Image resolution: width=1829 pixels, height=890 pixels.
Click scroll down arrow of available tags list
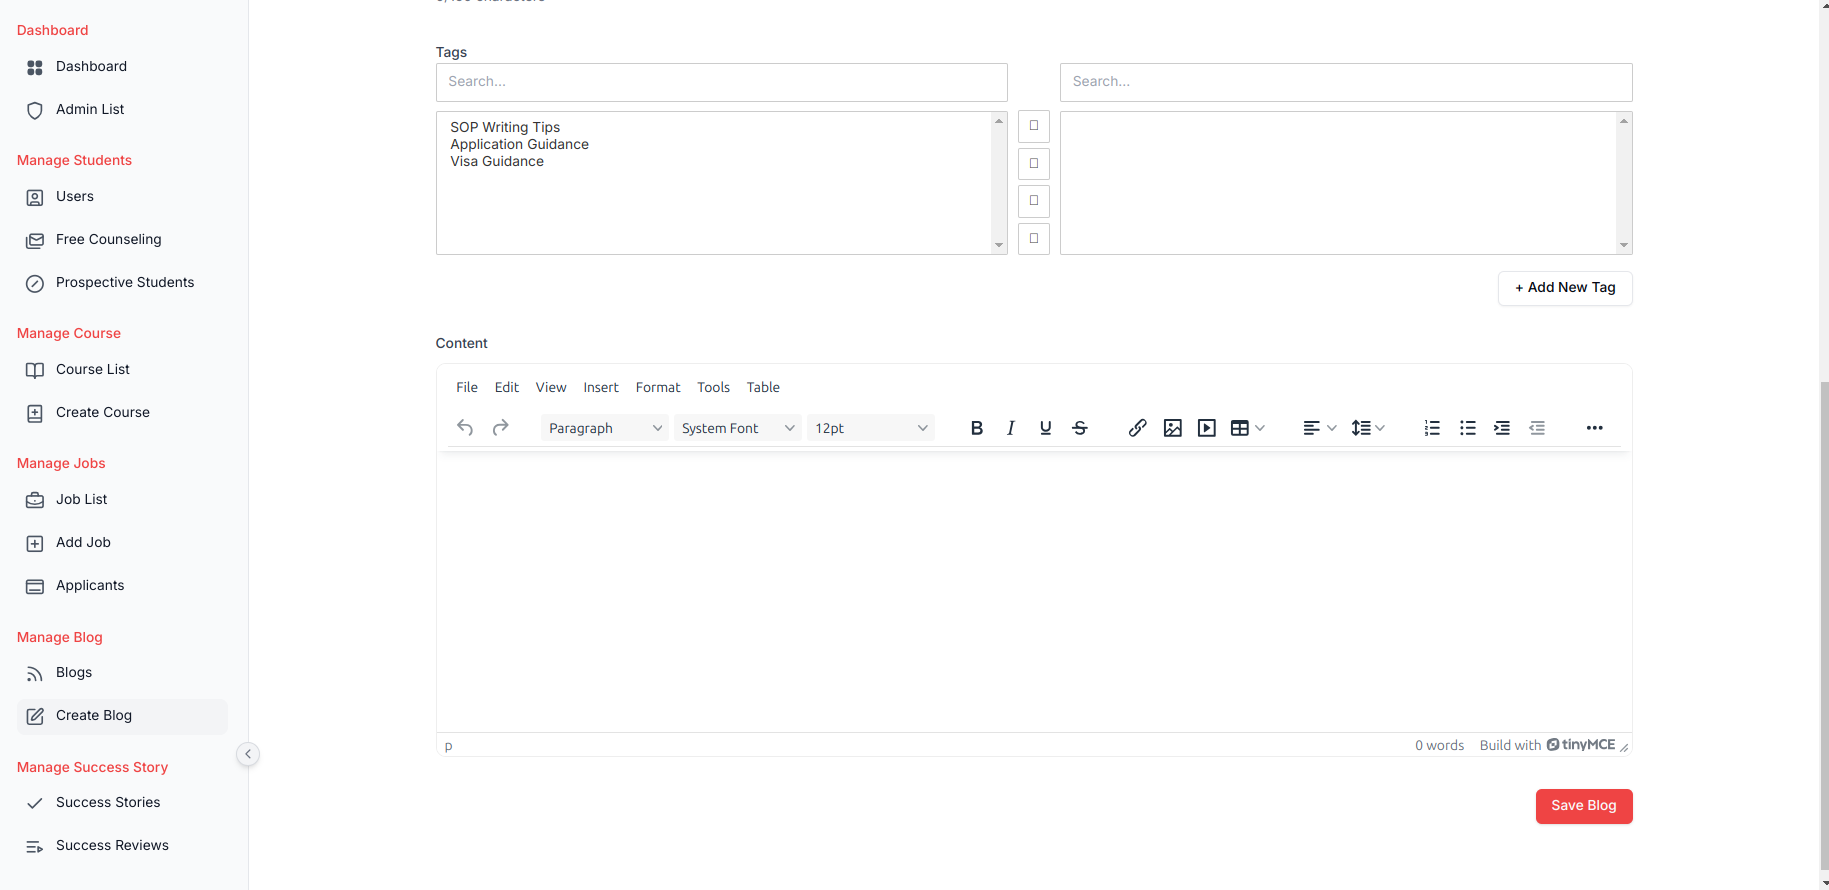[999, 245]
